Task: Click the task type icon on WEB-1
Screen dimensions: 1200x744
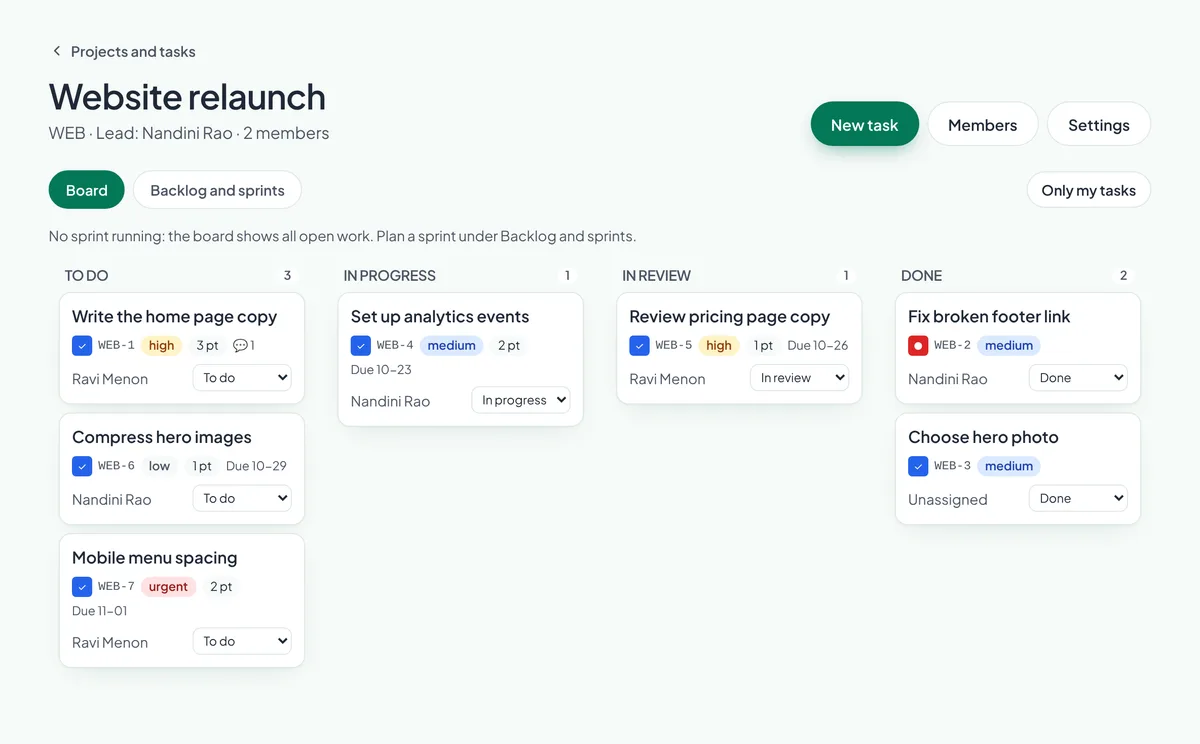Action: [x=82, y=345]
